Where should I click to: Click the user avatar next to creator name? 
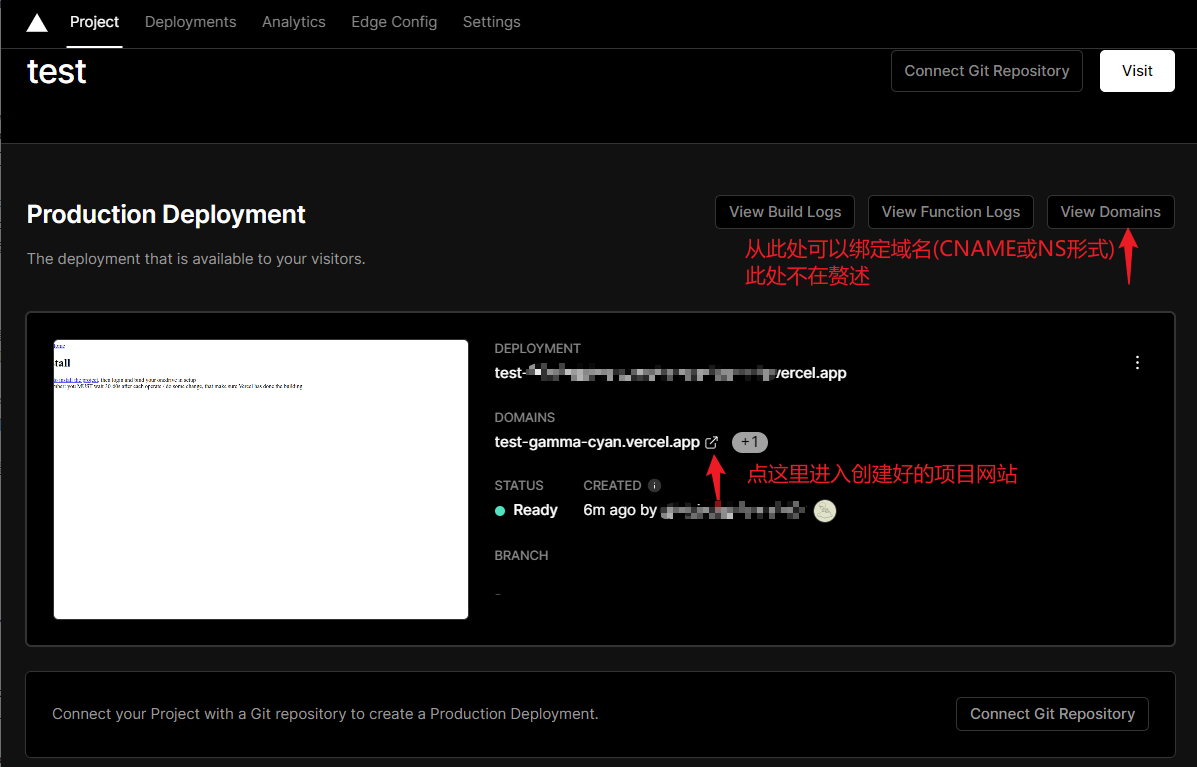click(x=825, y=511)
